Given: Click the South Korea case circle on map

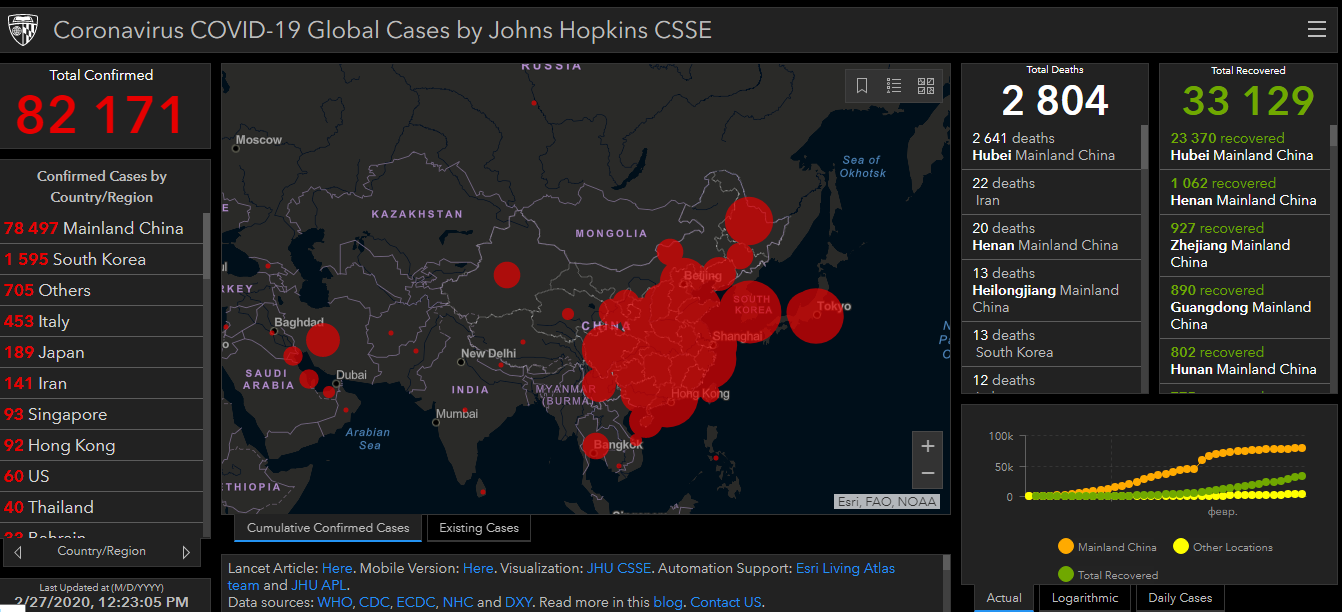Looking at the screenshot, I should coord(751,311).
